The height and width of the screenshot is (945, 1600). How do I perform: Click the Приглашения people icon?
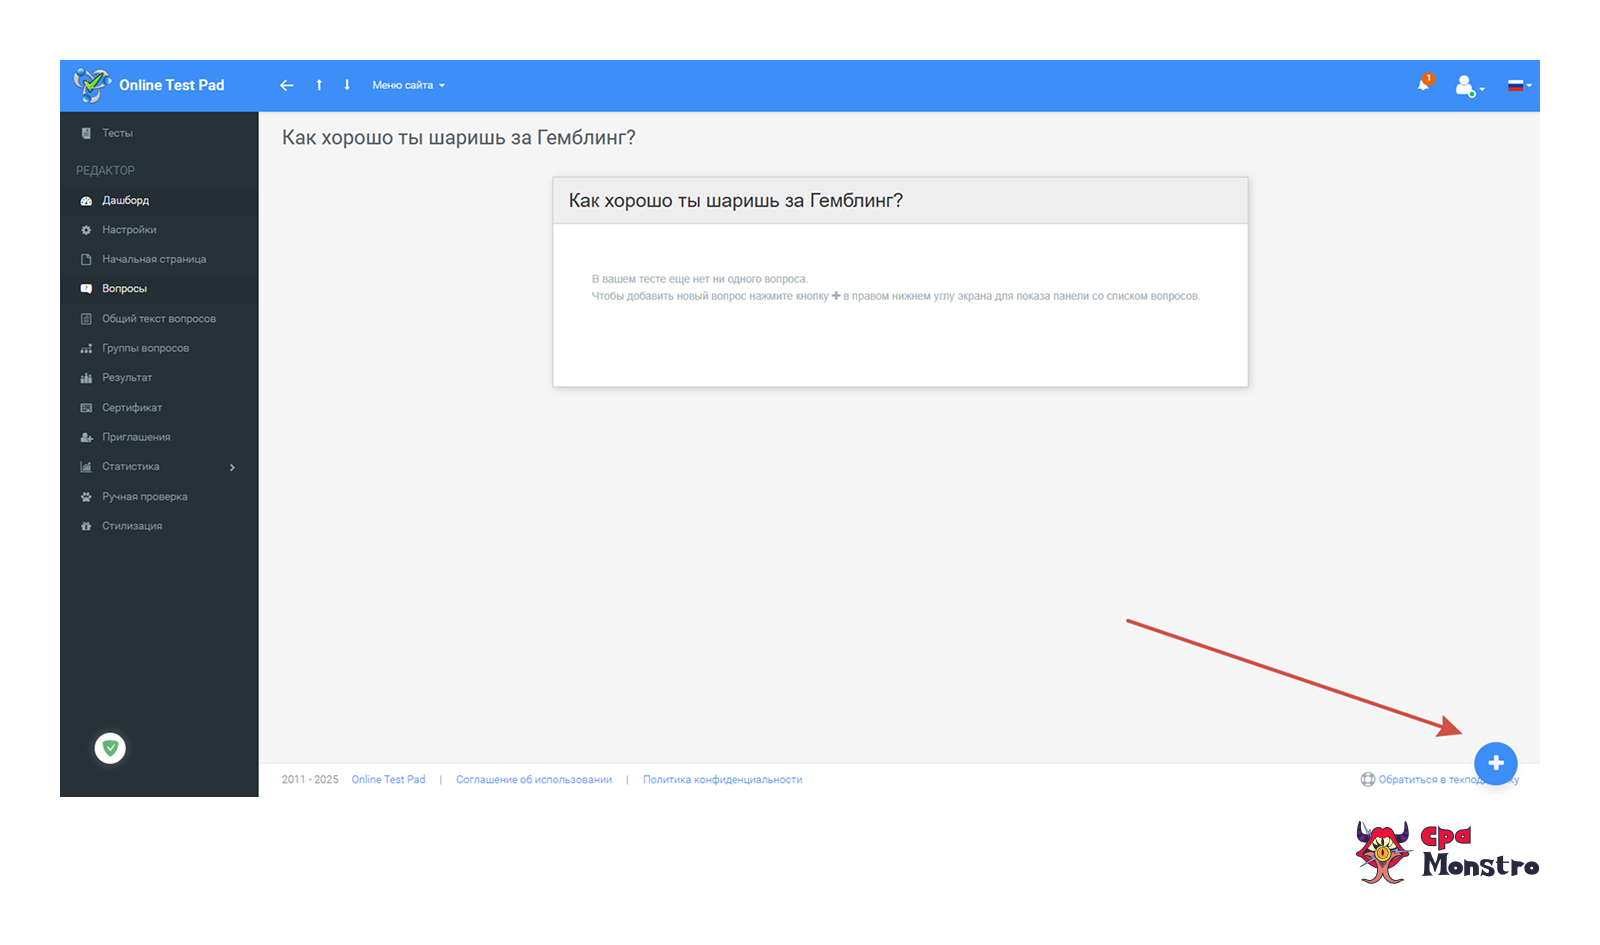(86, 437)
